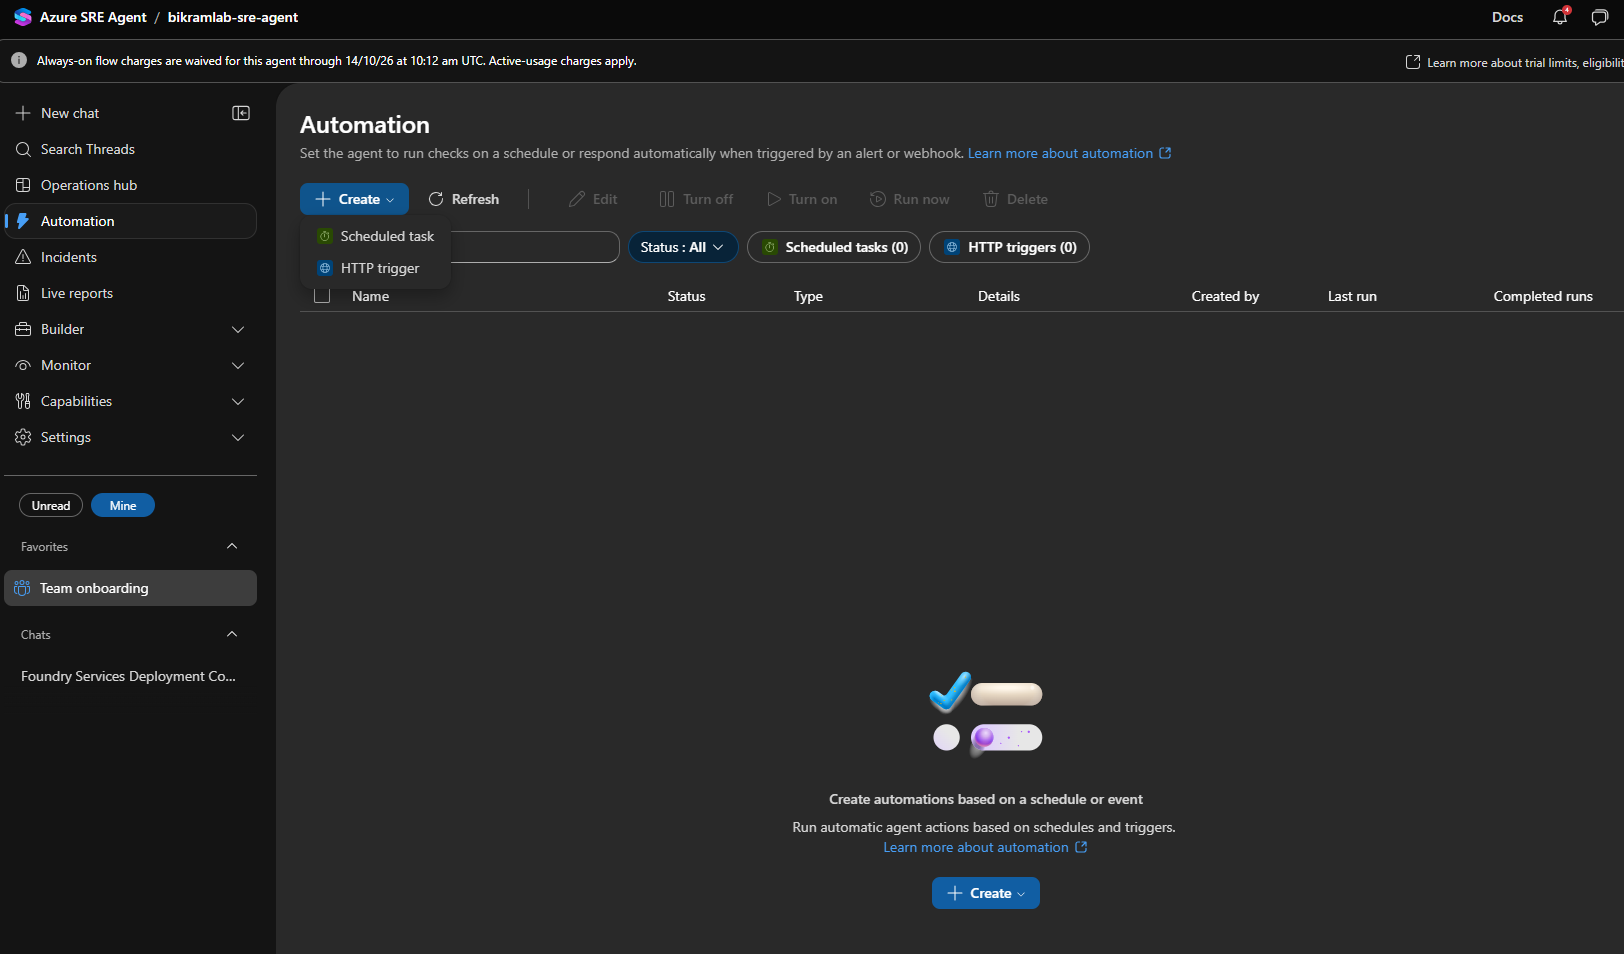Collapse the sidebar panel icon

[x=241, y=113]
